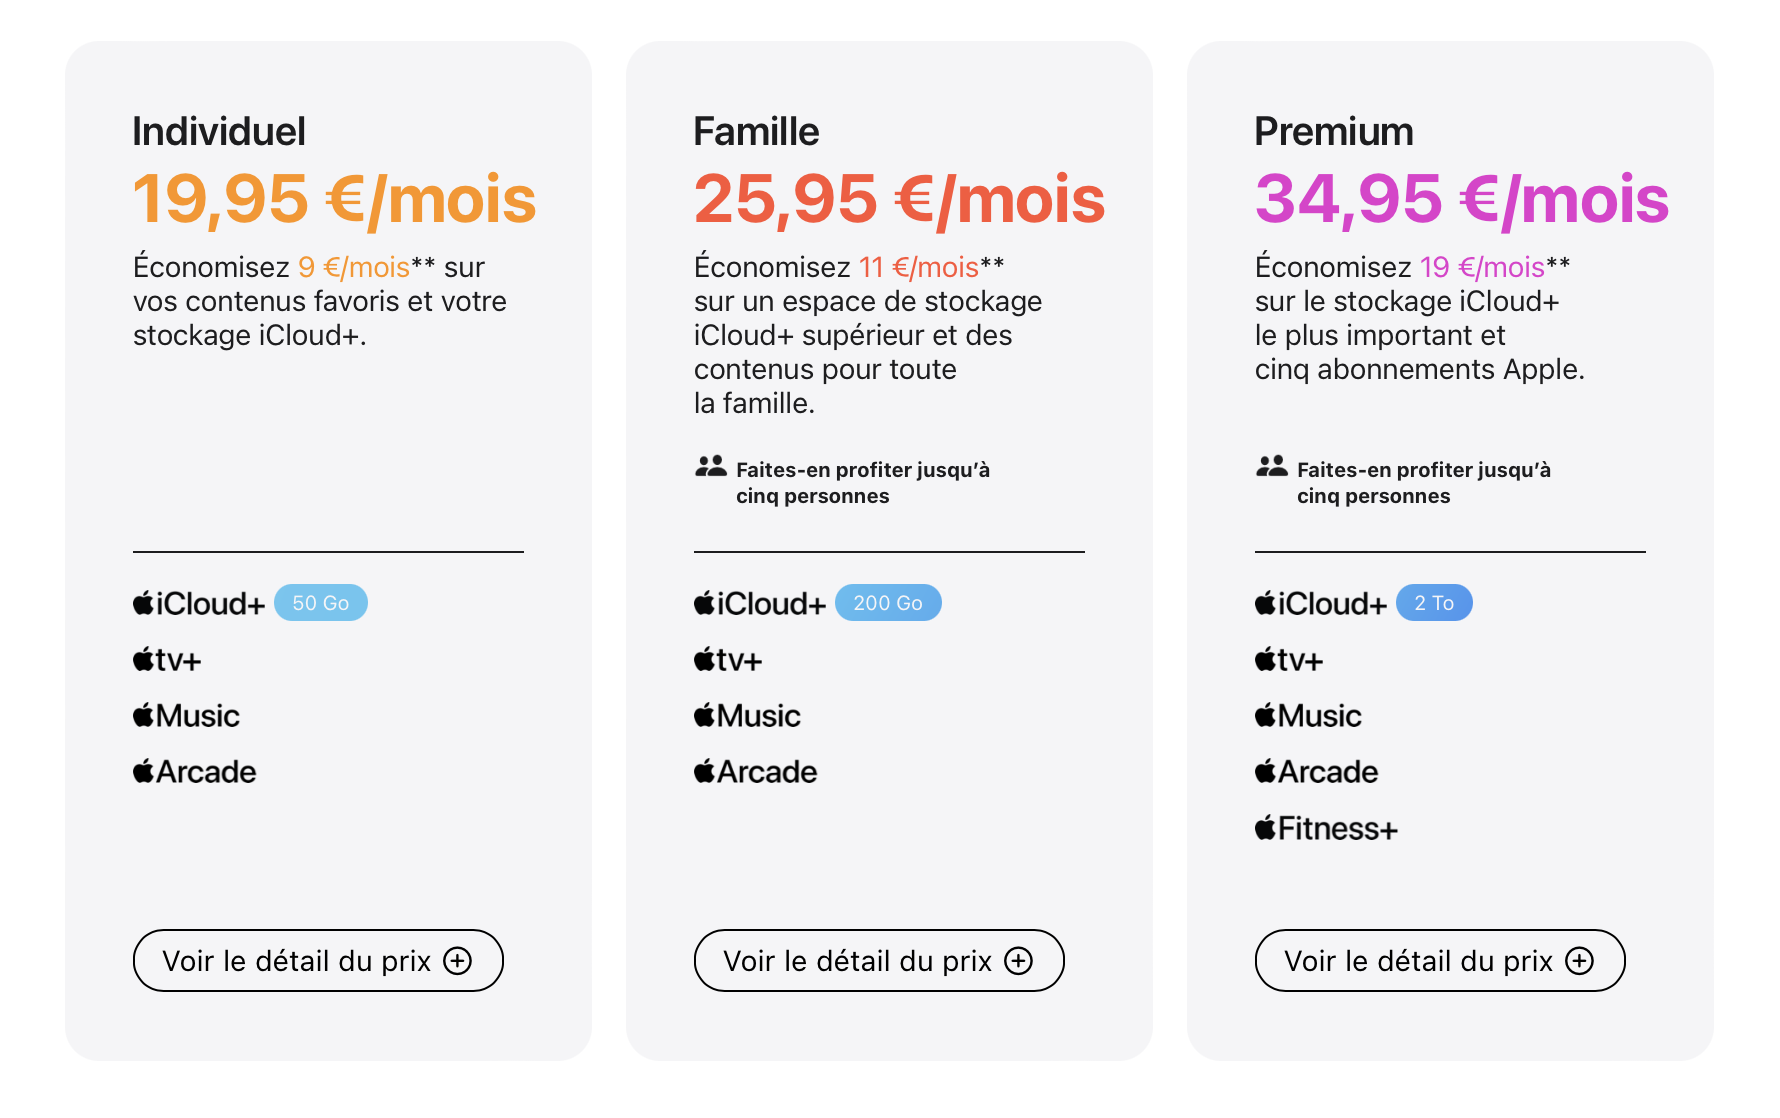Image resolution: width=1780 pixels, height=1118 pixels.
Task: Click the 50 Go storage badge
Action: coord(321,603)
